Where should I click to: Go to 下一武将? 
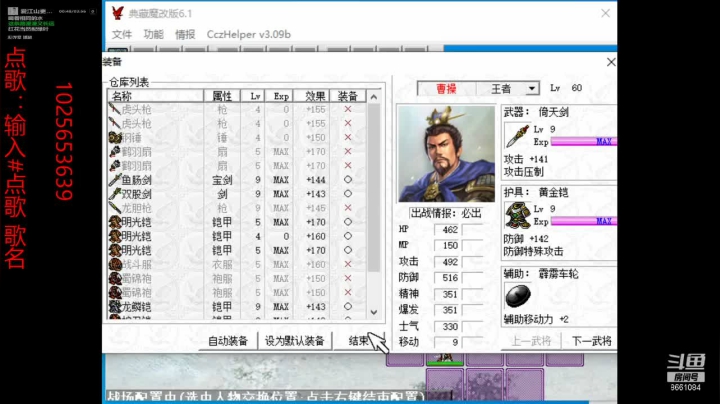coord(591,341)
